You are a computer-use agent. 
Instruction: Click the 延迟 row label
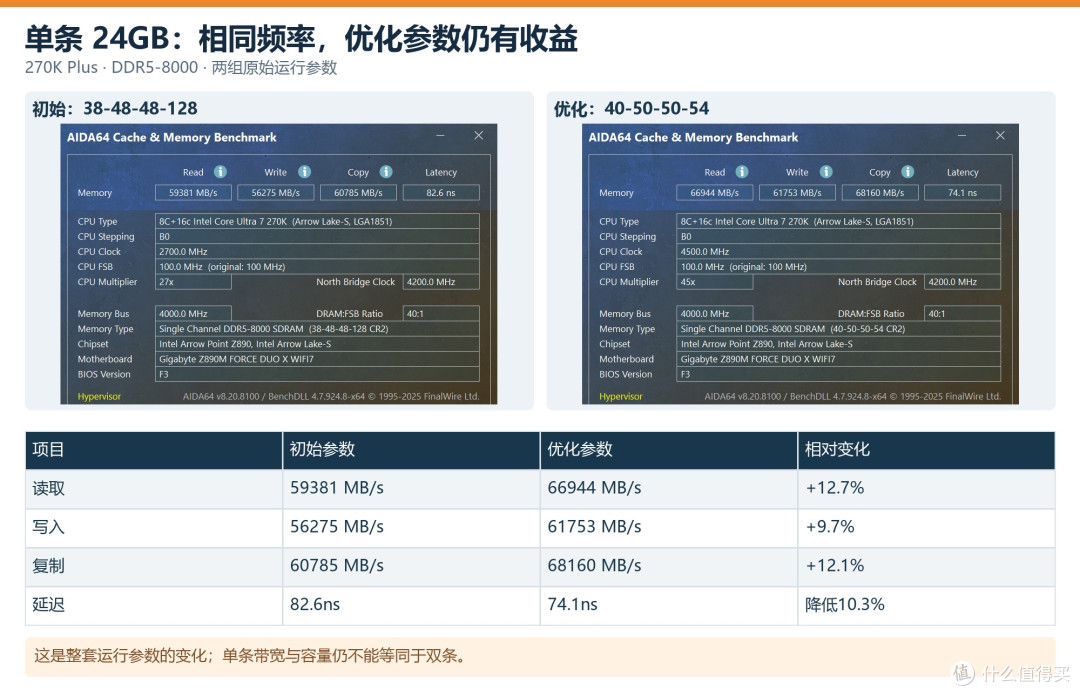[x=48, y=605]
